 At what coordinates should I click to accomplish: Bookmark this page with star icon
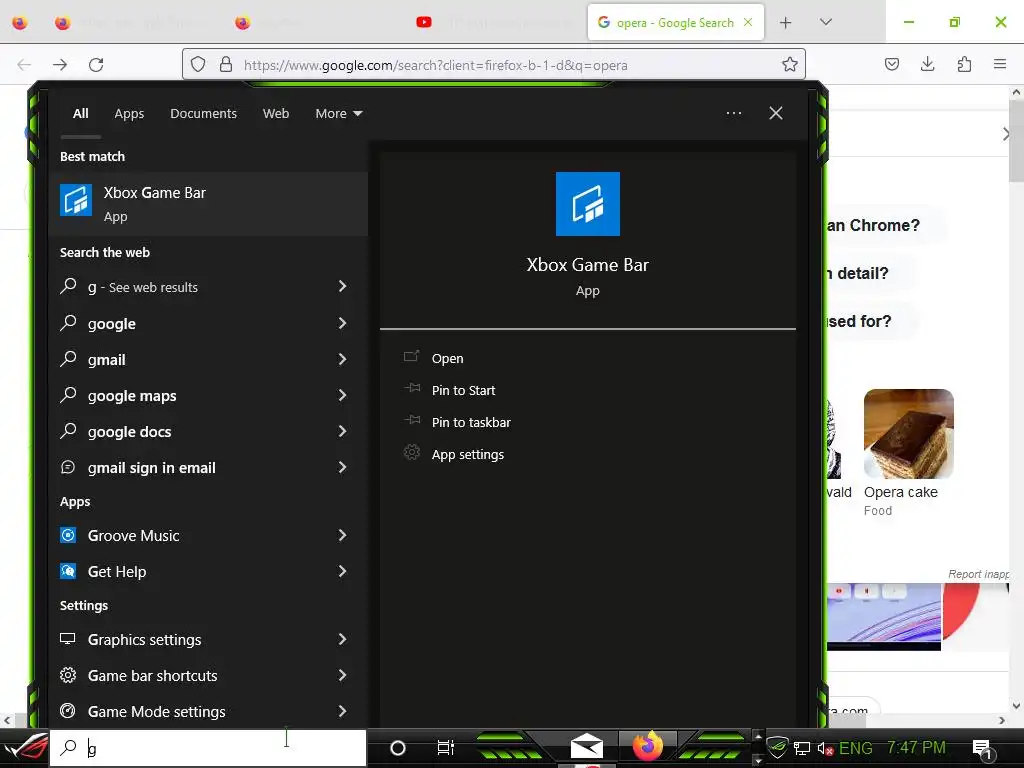pyautogui.click(x=790, y=64)
